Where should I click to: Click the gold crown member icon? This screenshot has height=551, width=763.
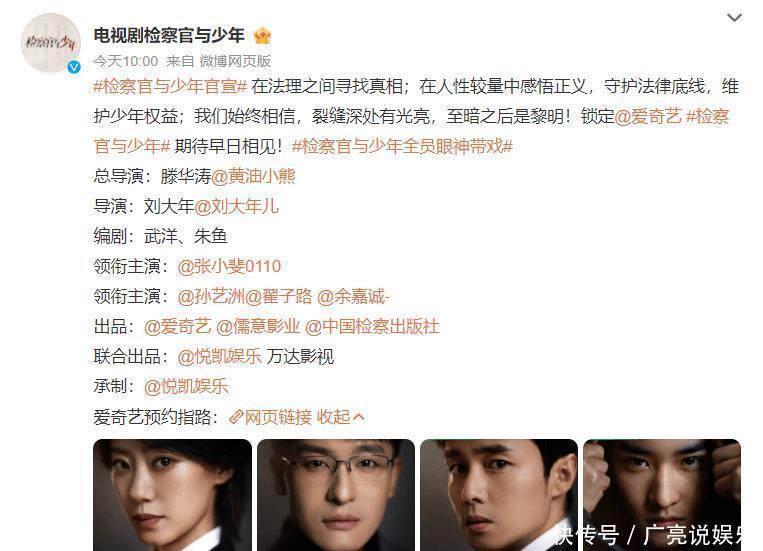[262, 36]
